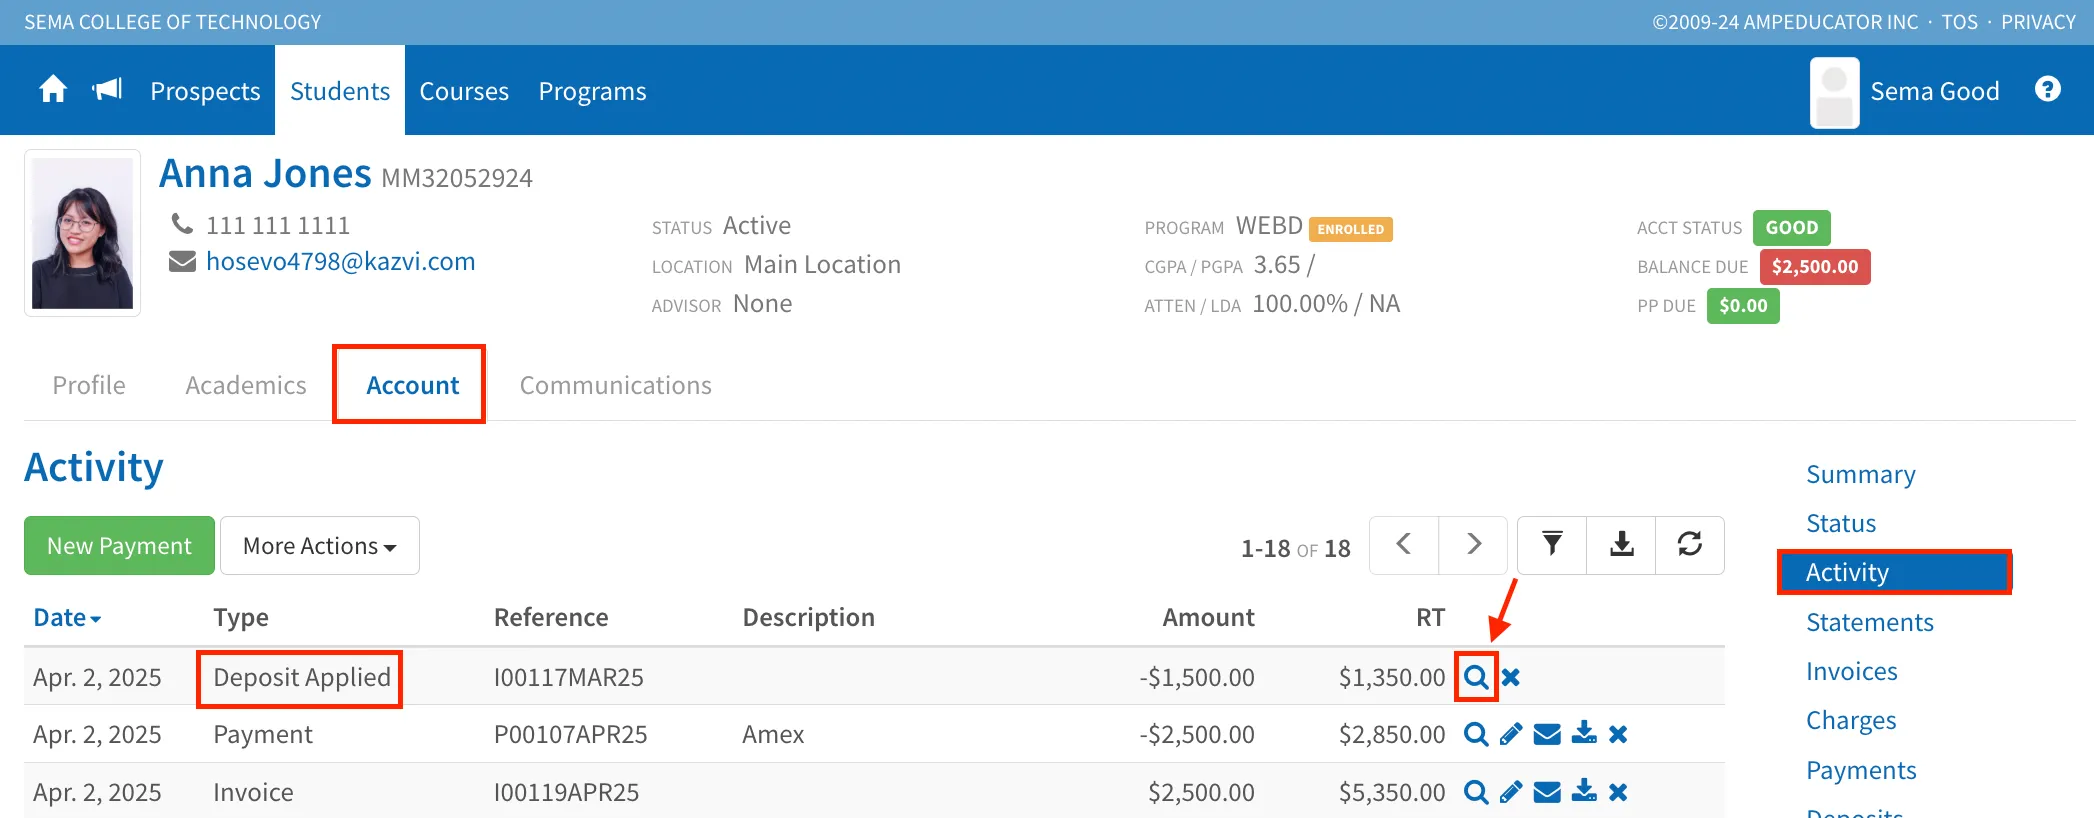Screen dimensions: 2094x818
Task: View details of the Deposit Applied transaction
Action: tap(1476, 677)
